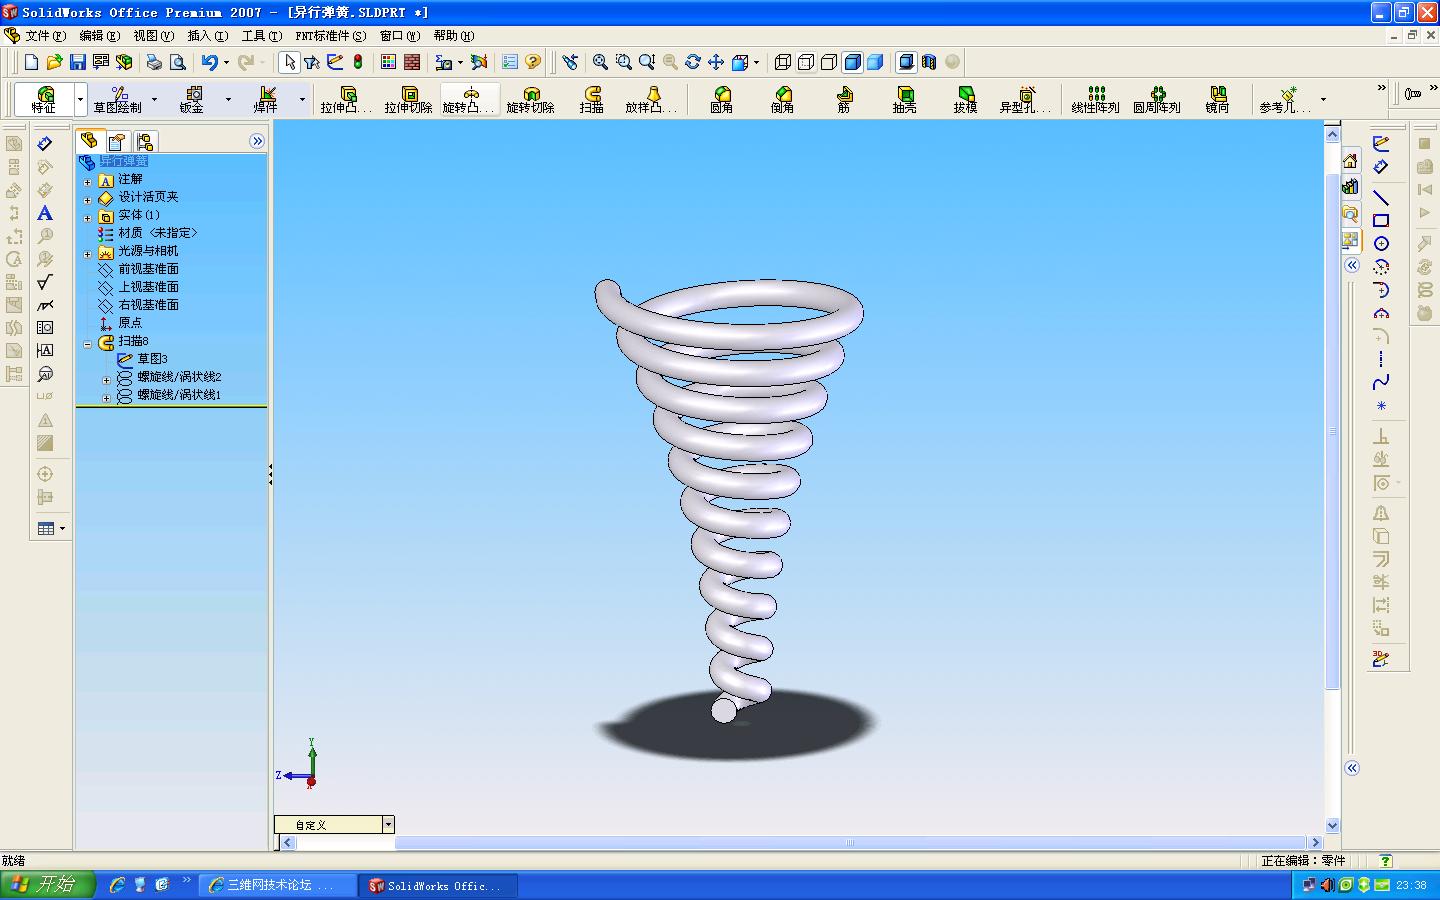Viewport: 1440px width, 900px height.
Task: Open the View Orientation cube dropdown arrow
Action: click(x=756, y=62)
